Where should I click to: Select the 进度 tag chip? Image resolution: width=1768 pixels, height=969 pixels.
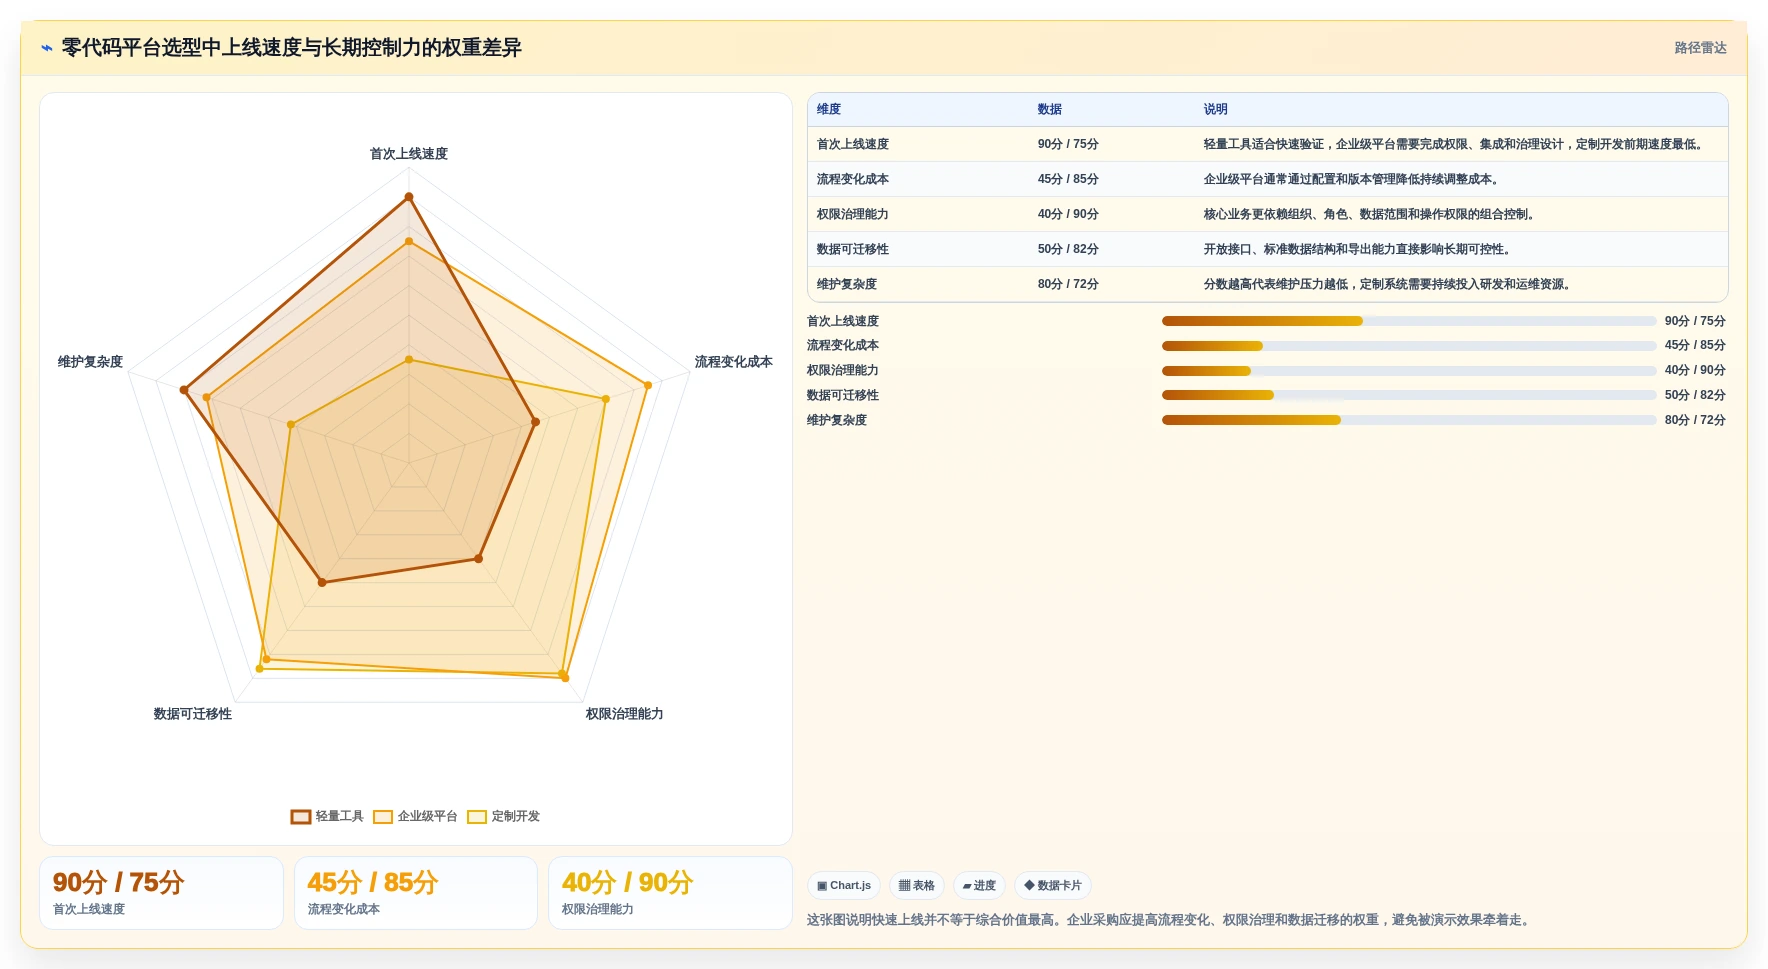pyautogui.click(x=979, y=885)
